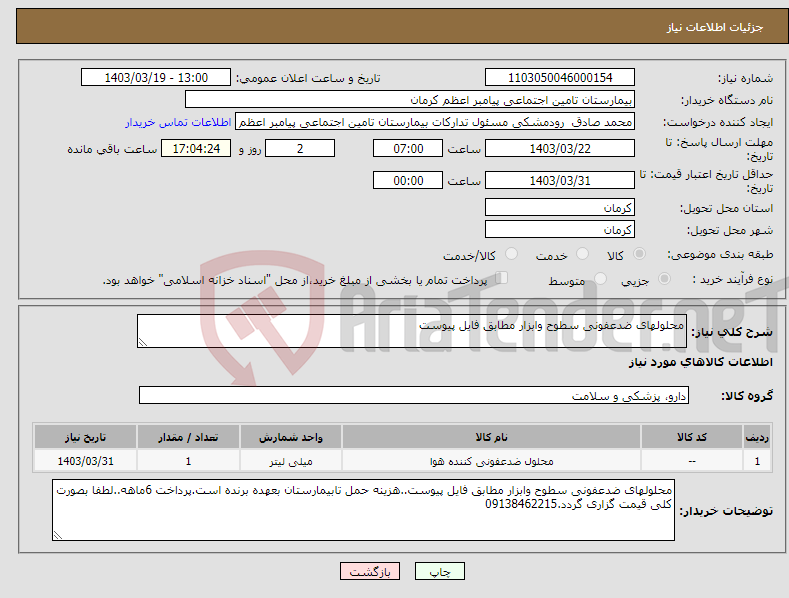Click the گروه کالا field دارو، پزشکی و سلامت
789x598 pixels.
(414, 396)
